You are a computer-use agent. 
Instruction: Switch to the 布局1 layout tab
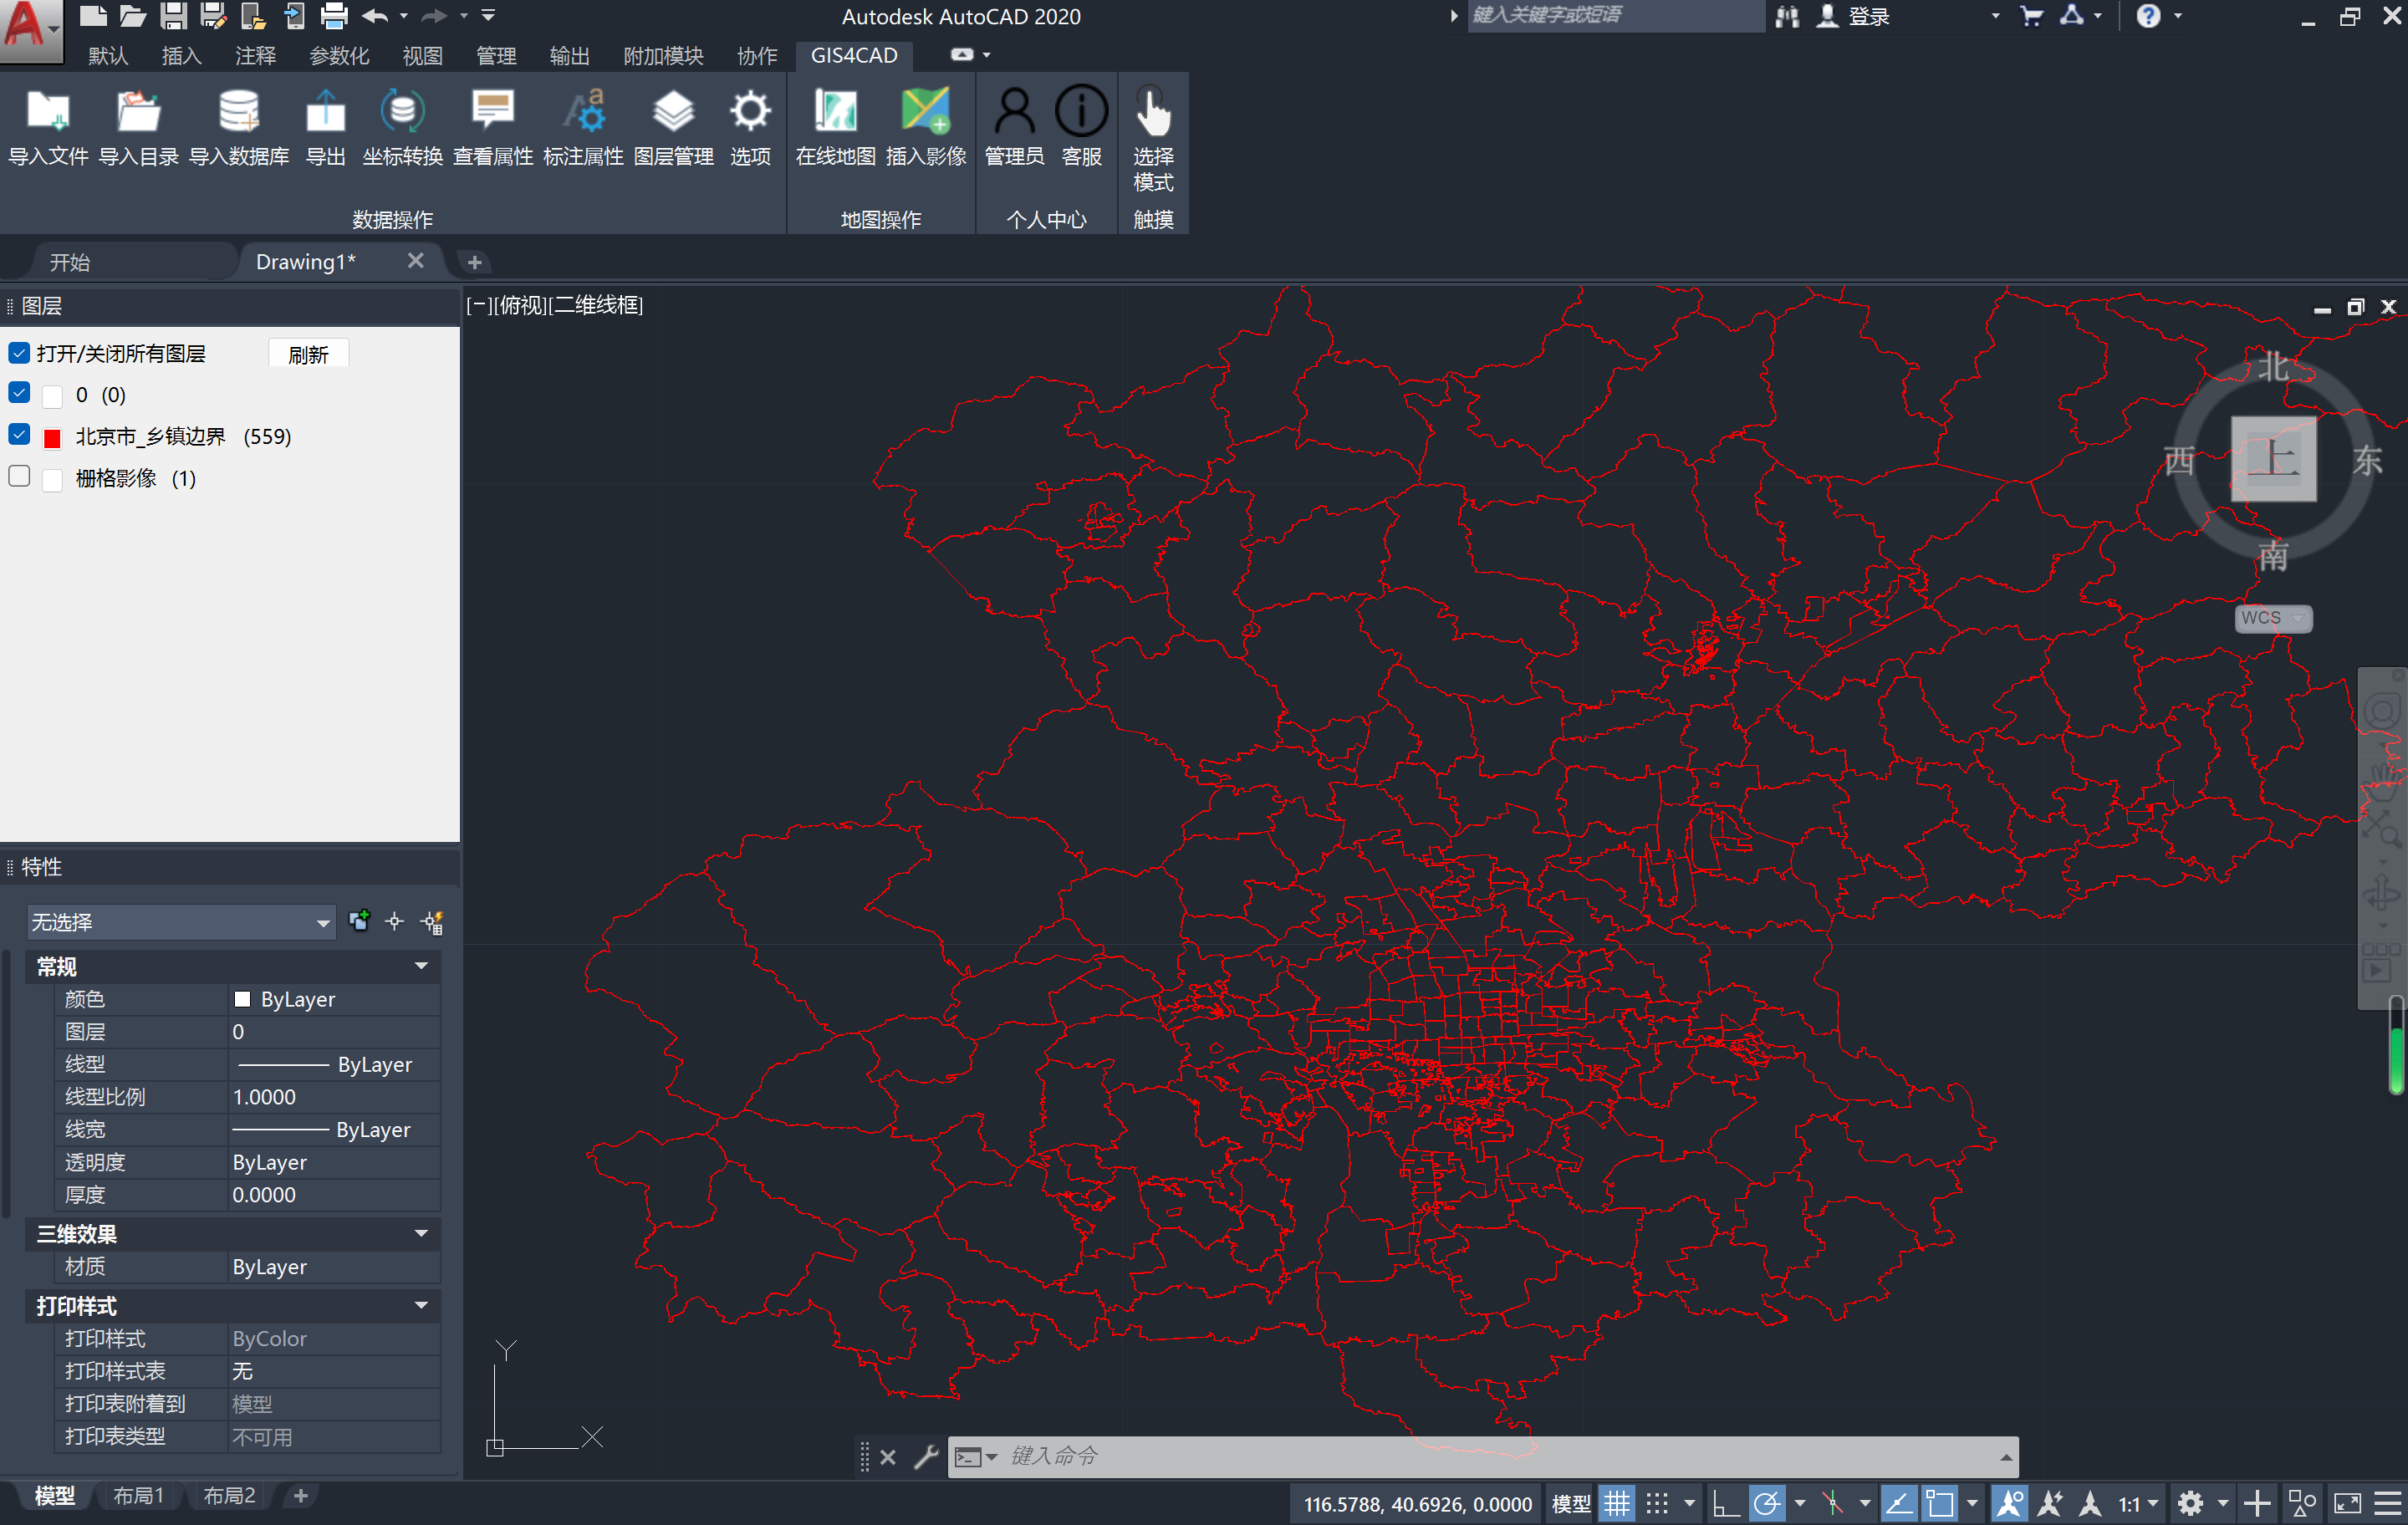pos(138,1495)
